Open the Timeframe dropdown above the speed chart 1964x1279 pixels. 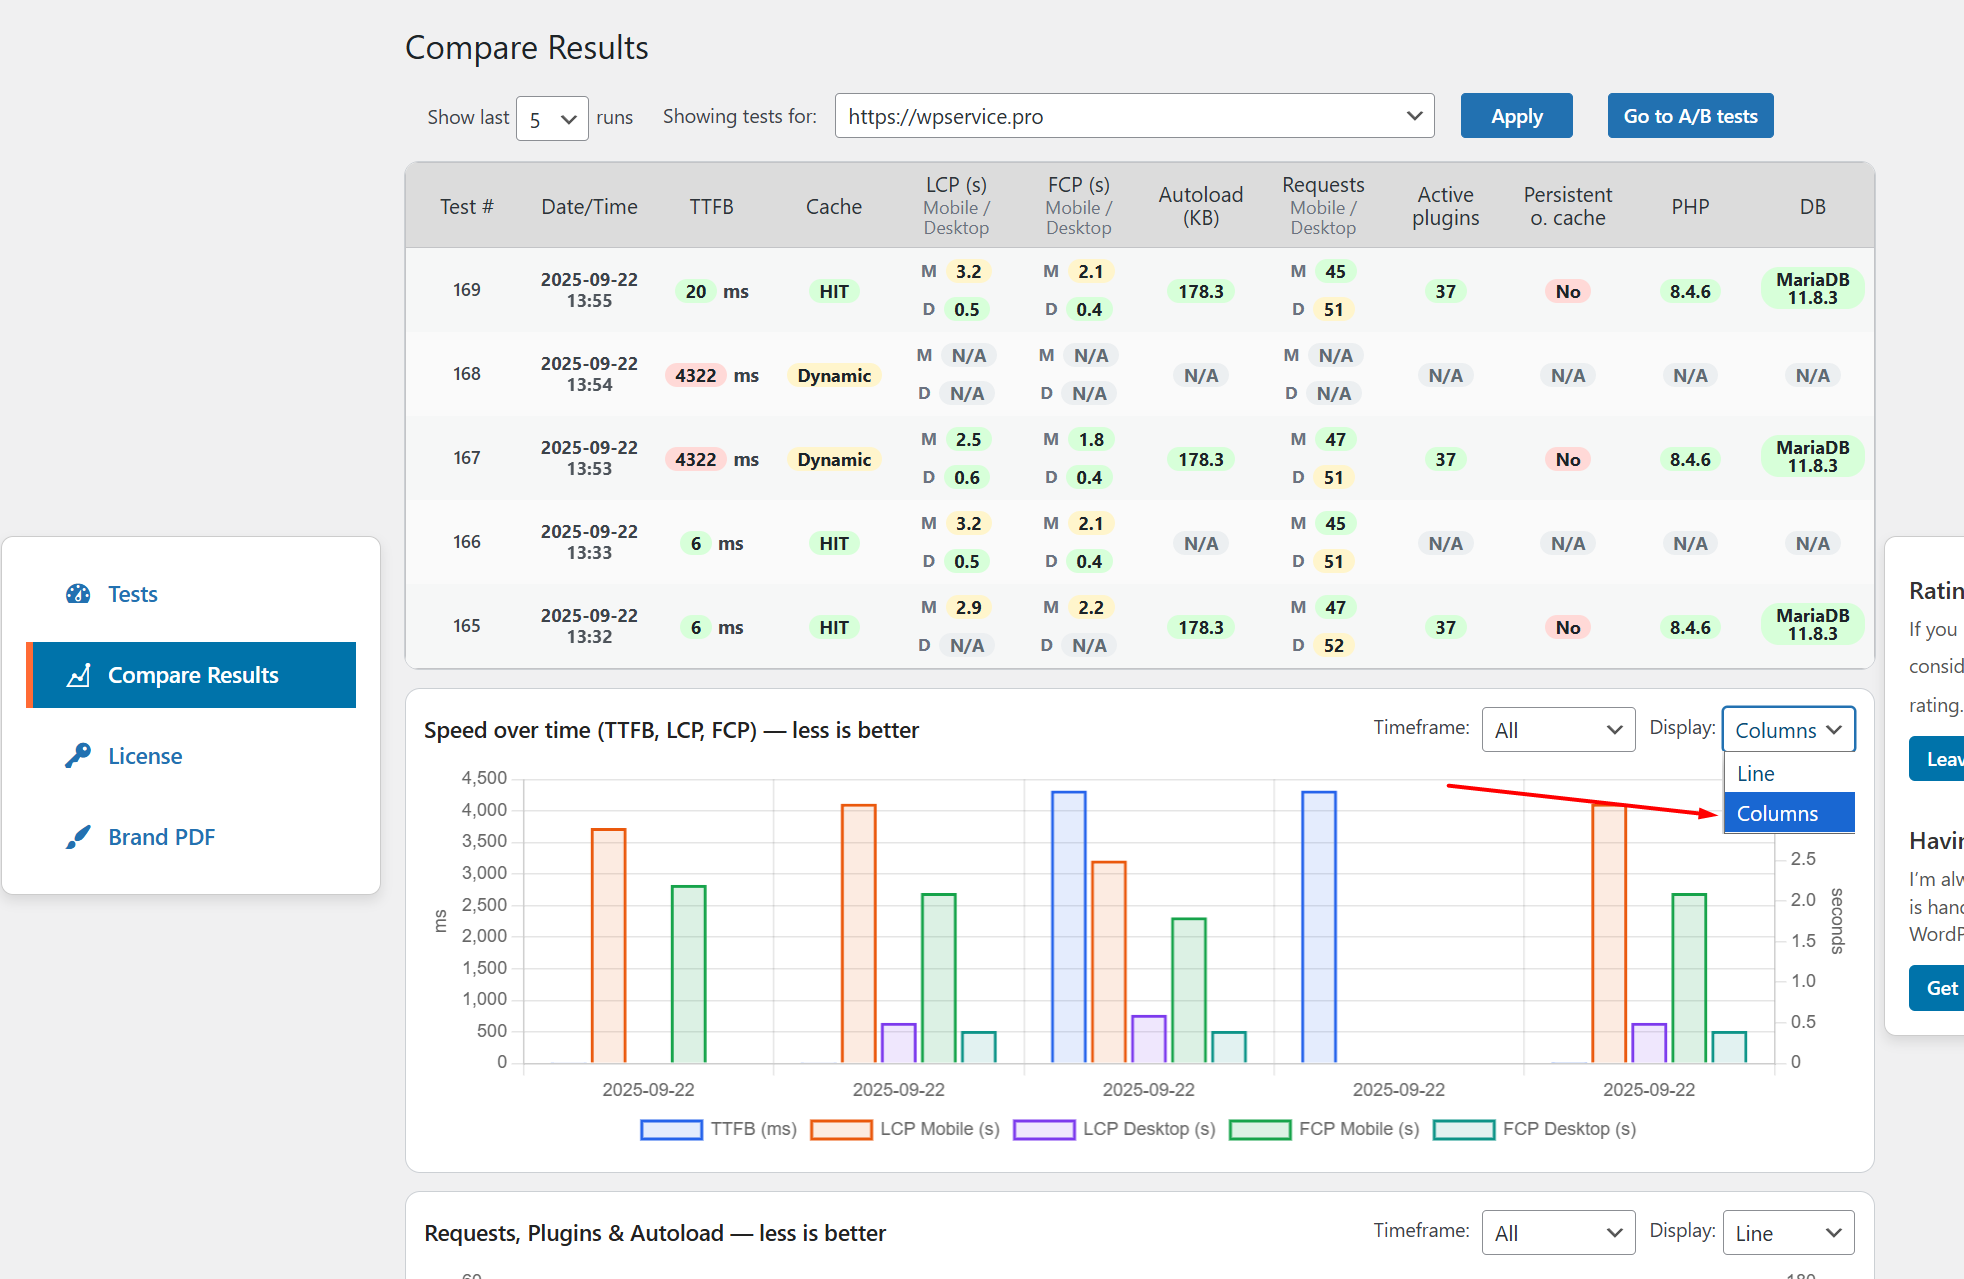1557,729
